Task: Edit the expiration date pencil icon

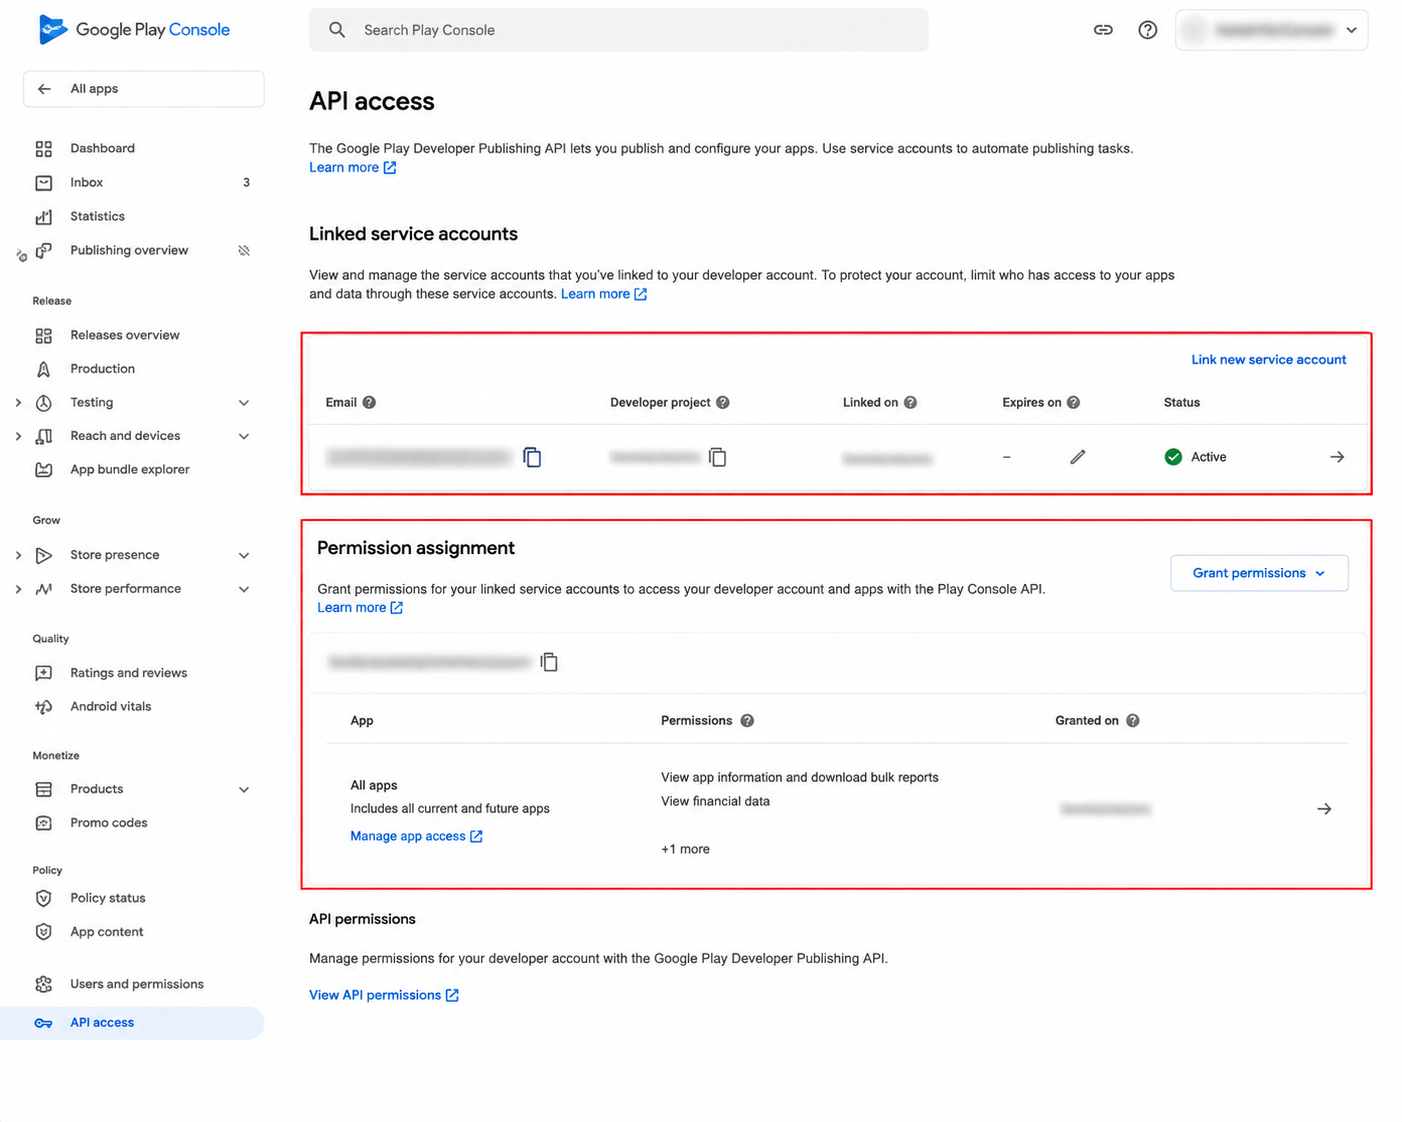Action: 1077,457
